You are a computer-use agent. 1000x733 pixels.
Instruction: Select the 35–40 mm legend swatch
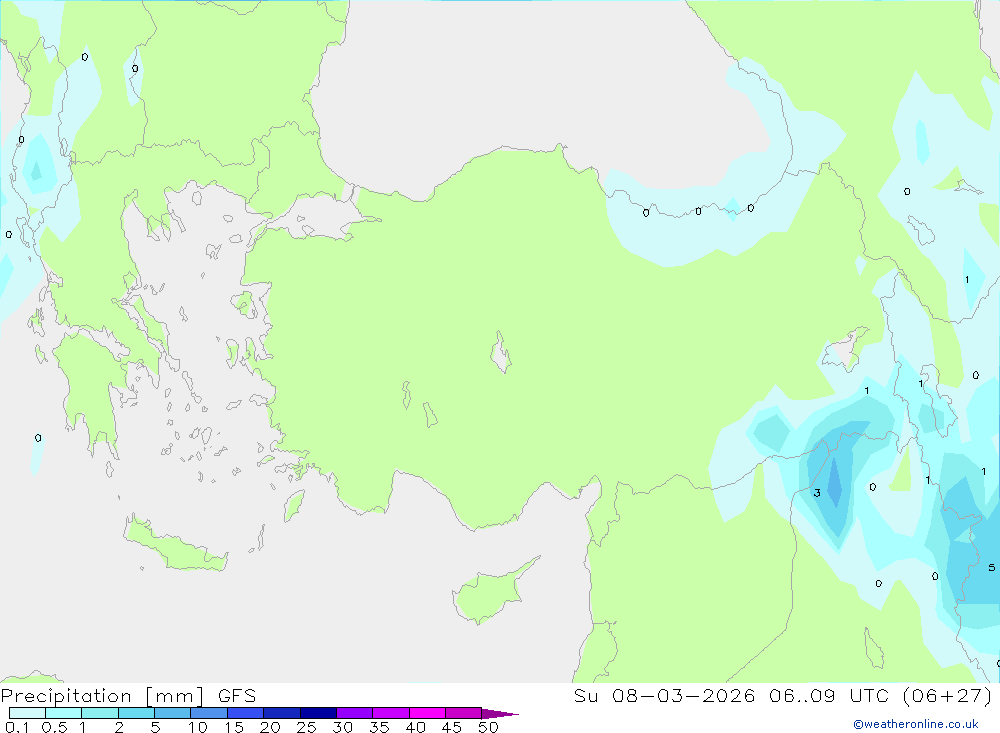(390, 713)
